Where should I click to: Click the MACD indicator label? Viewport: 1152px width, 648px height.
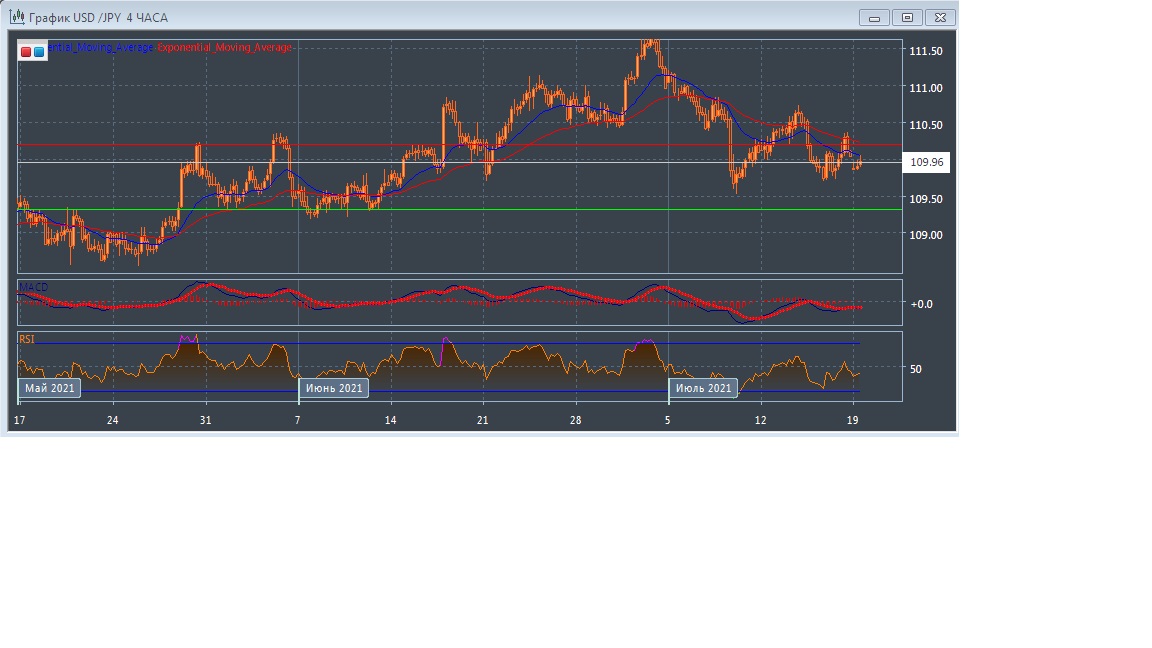[33, 287]
